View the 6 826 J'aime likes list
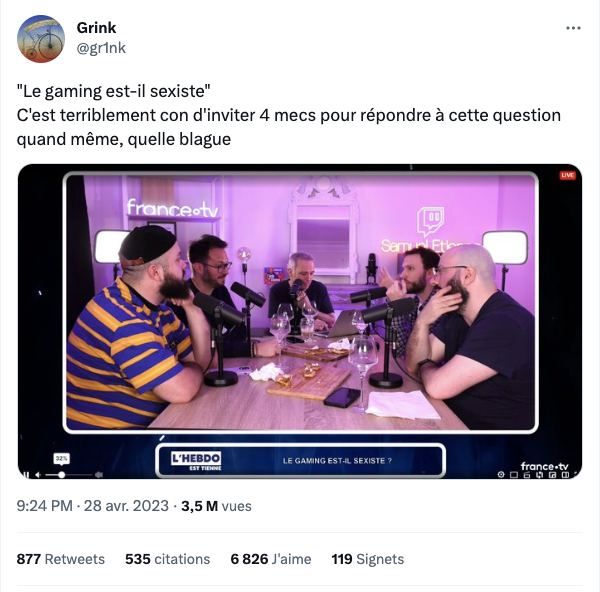Viewport: 600px width, 592px height. click(271, 559)
